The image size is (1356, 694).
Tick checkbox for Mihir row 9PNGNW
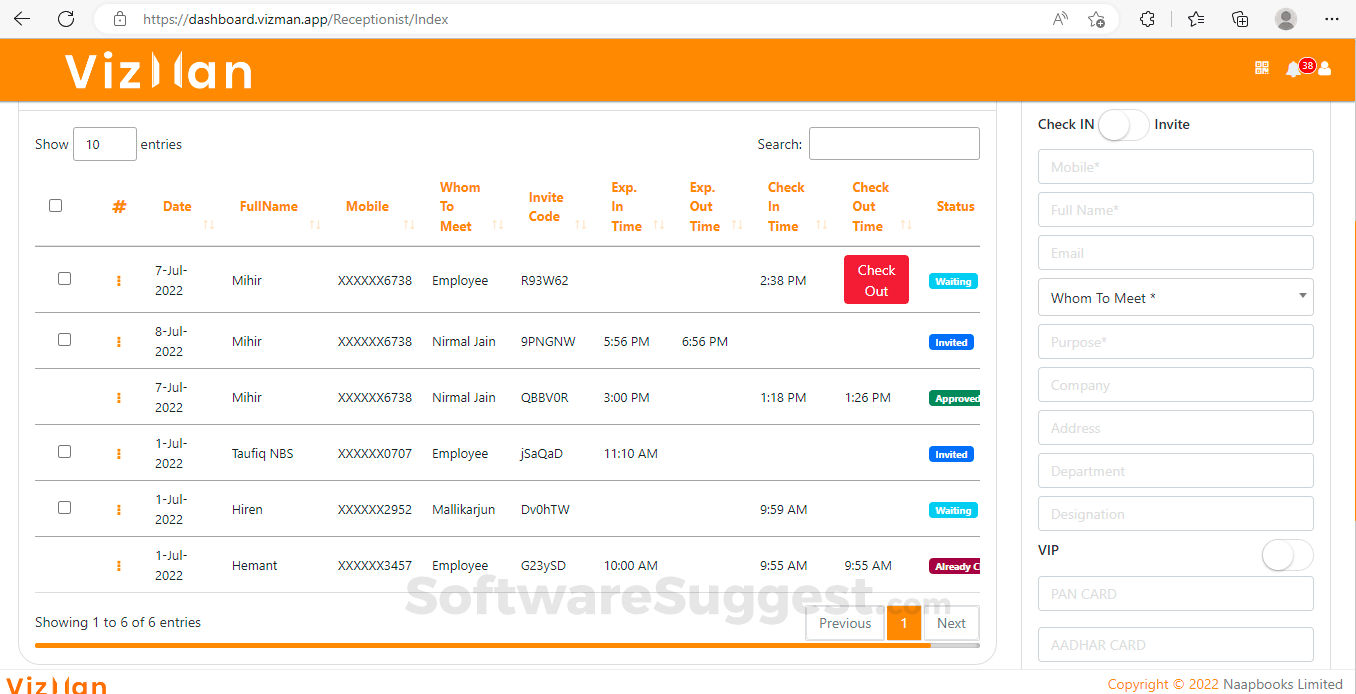tap(64, 340)
